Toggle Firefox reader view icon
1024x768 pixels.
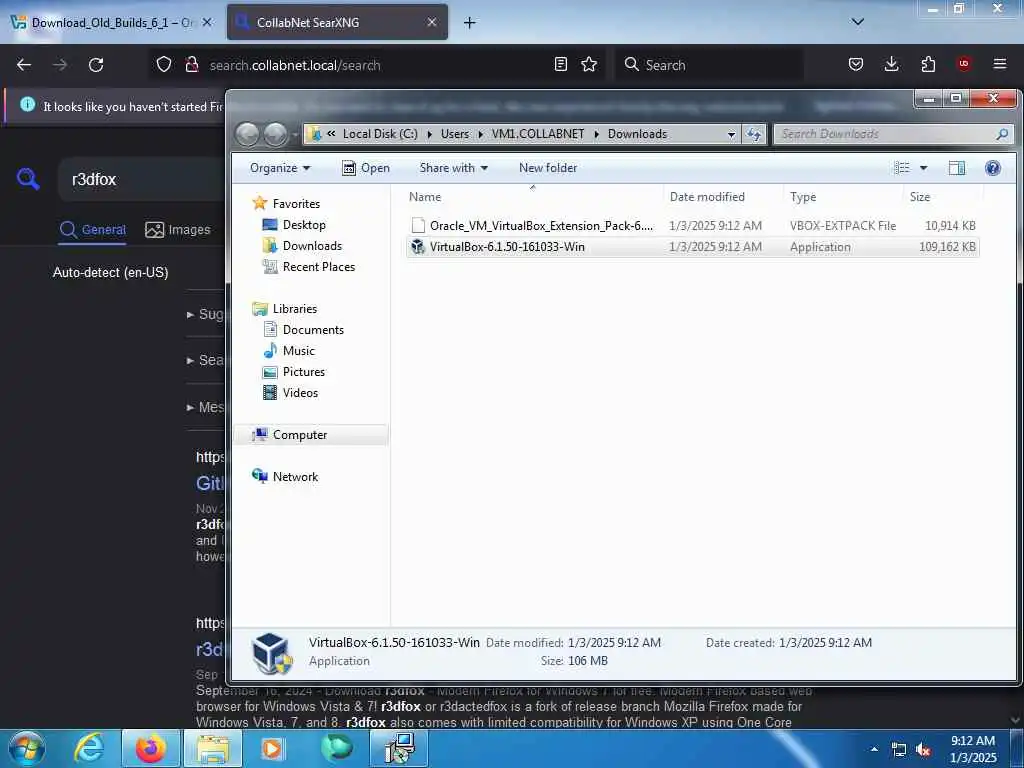click(x=560, y=64)
